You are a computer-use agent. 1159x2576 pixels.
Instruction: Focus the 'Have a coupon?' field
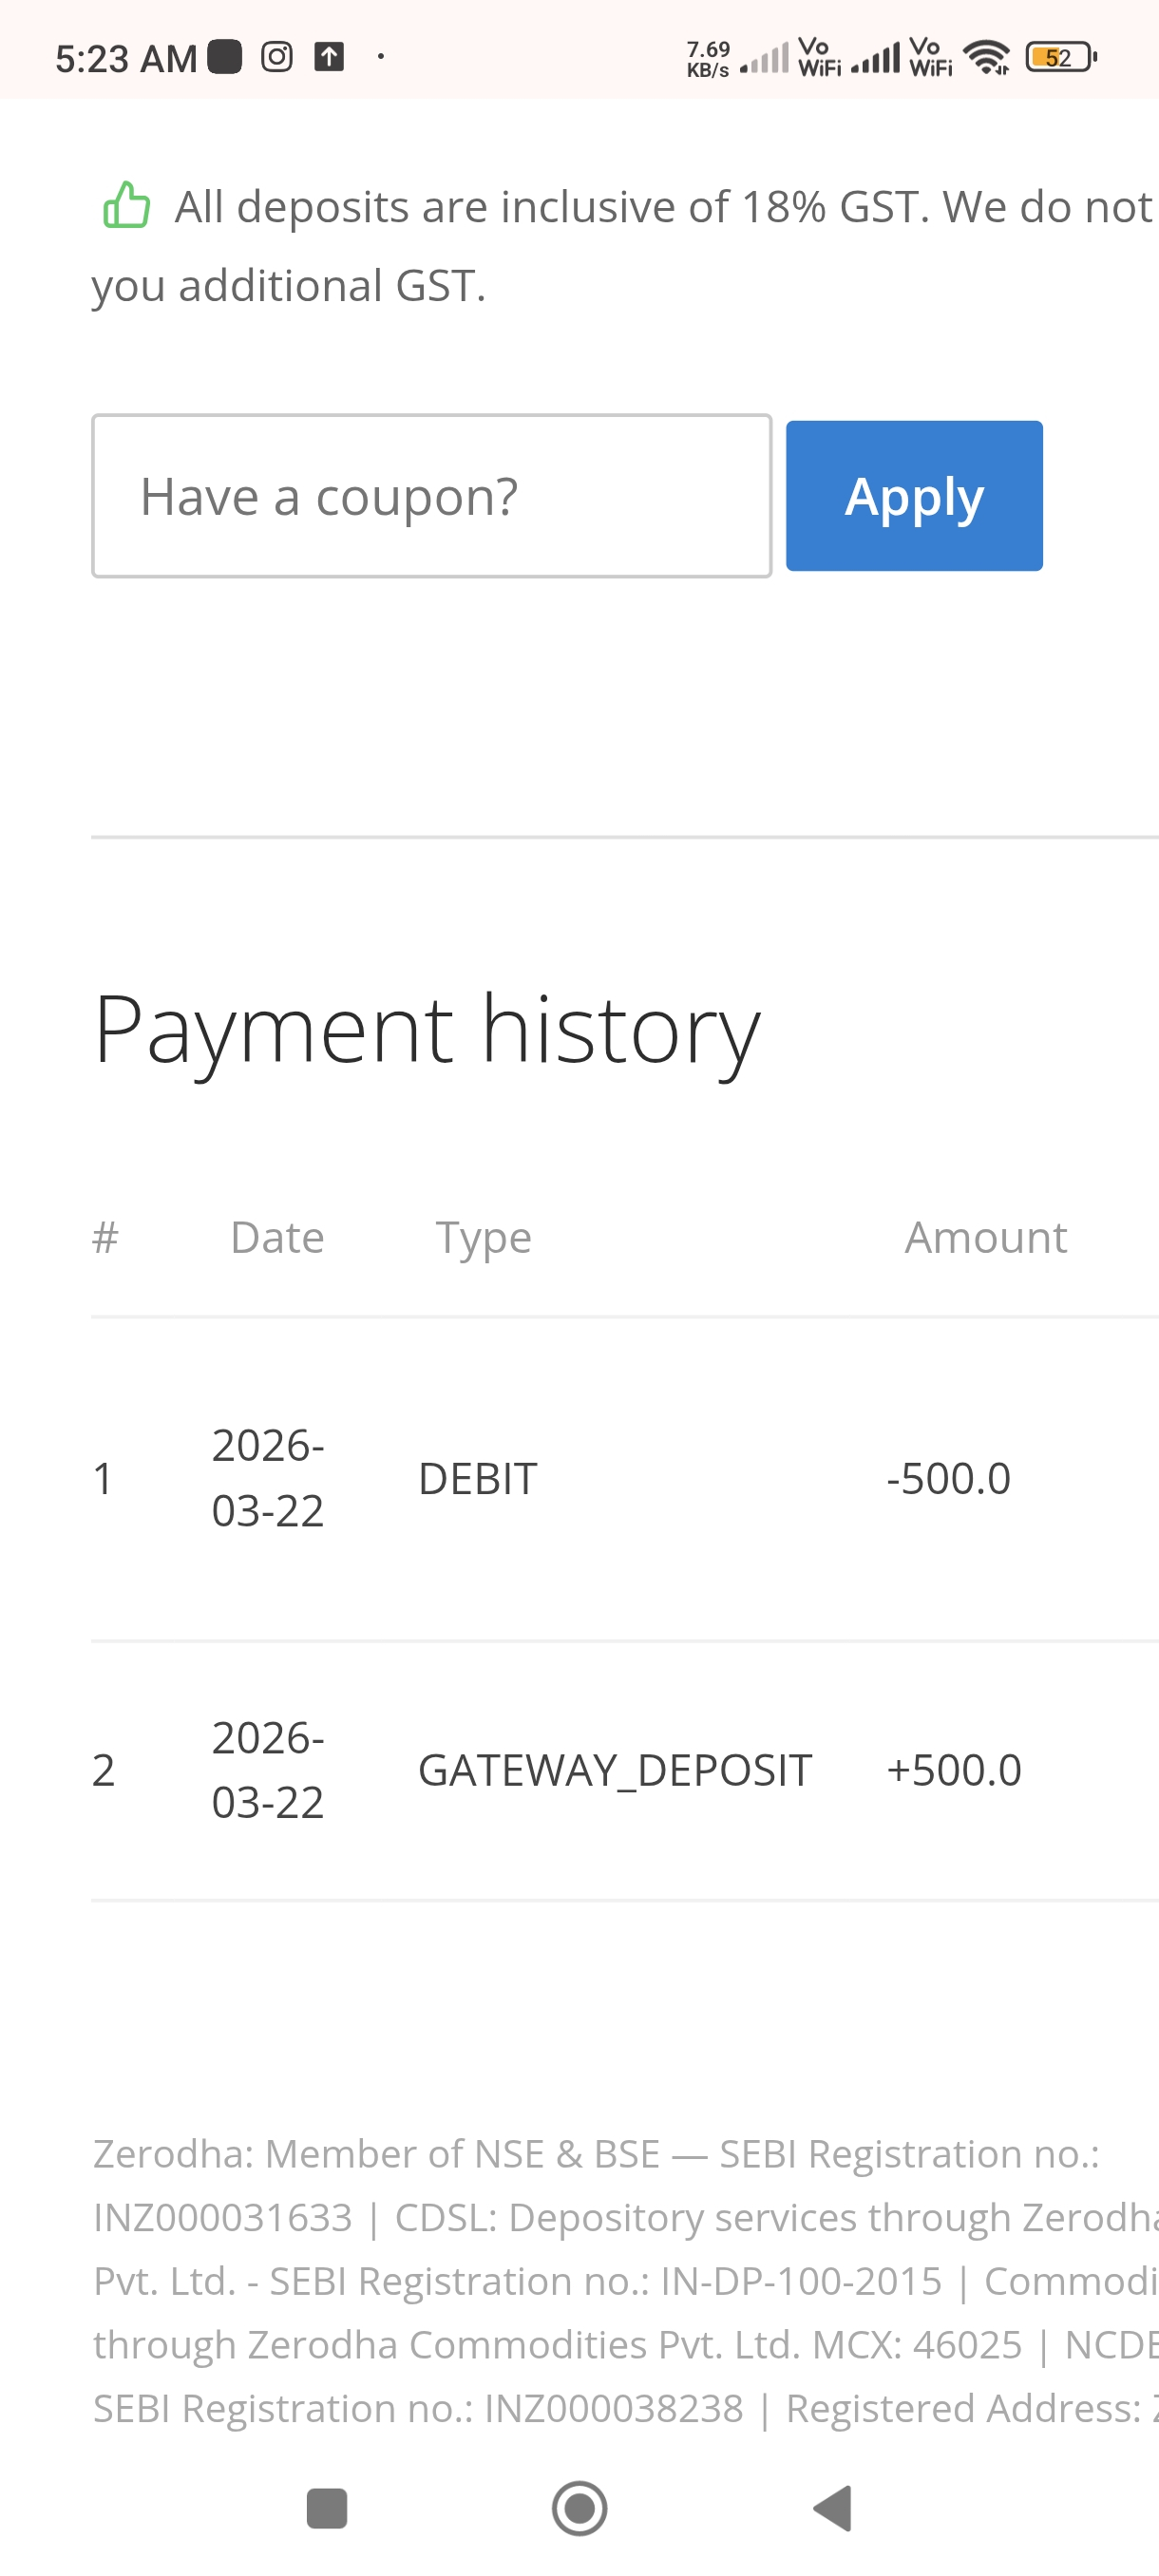pos(431,496)
